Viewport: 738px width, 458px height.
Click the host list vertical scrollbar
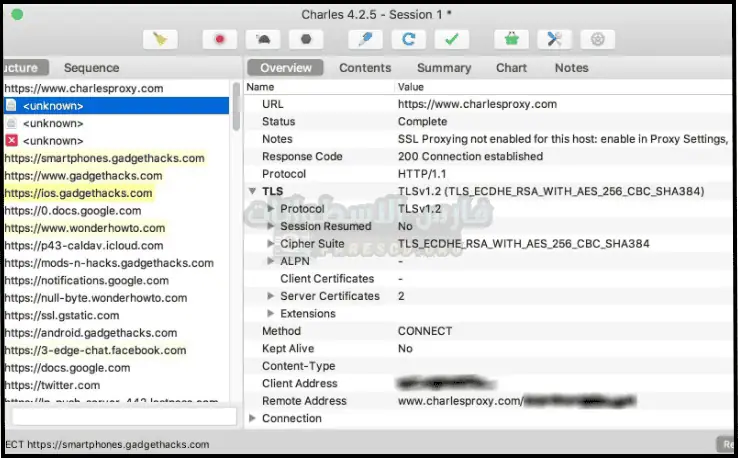237,110
